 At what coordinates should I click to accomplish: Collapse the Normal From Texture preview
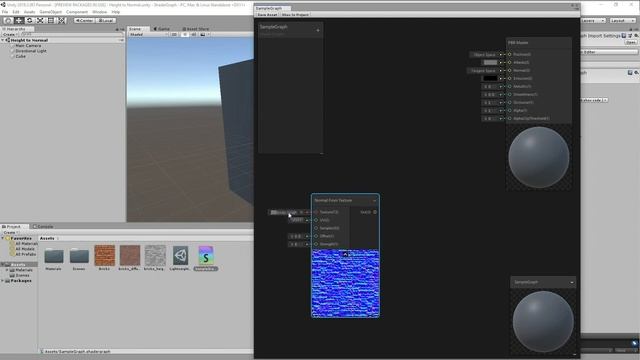pos(345,254)
